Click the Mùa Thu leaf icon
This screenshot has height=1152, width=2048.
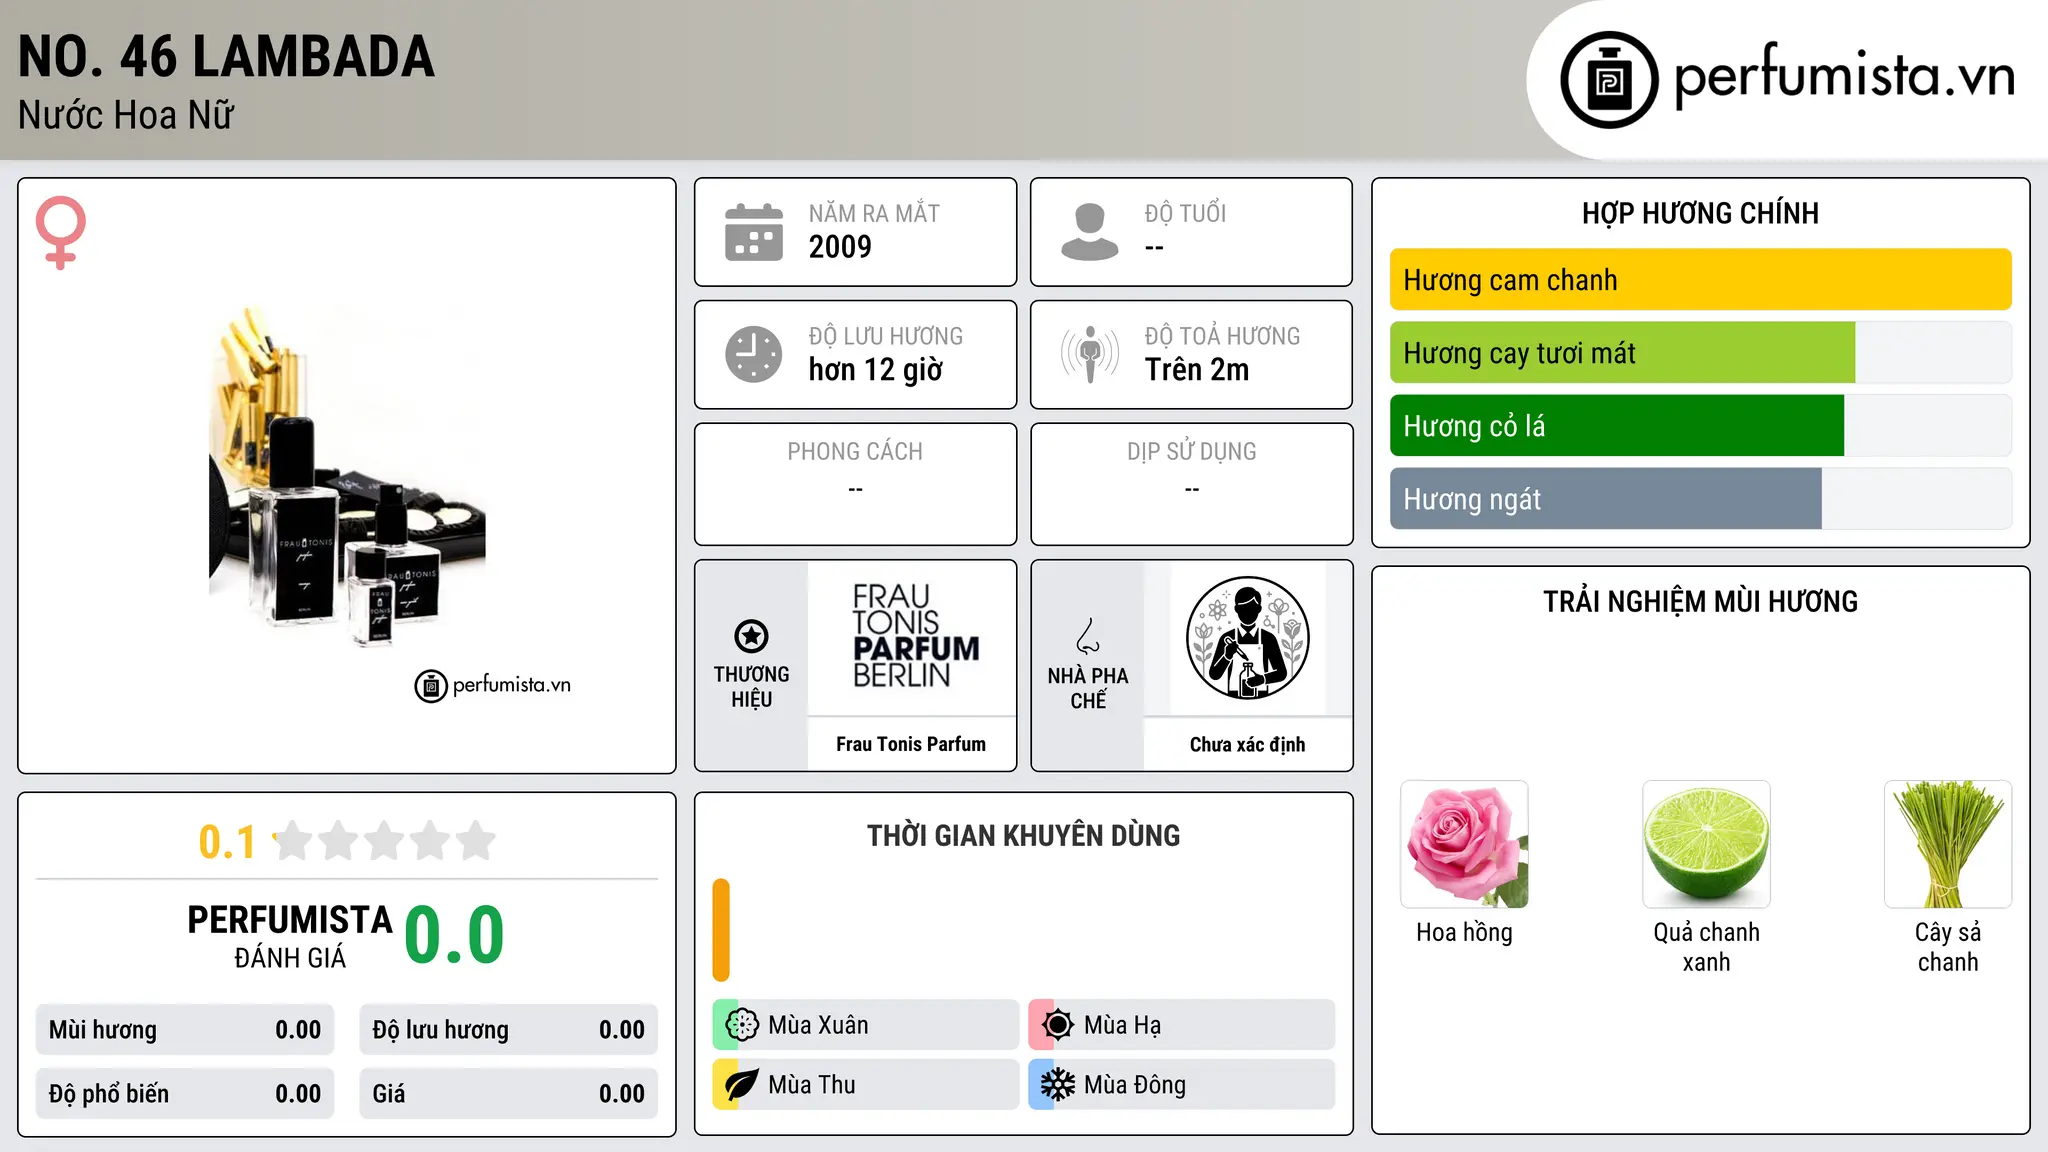(x=742, y=1085)
